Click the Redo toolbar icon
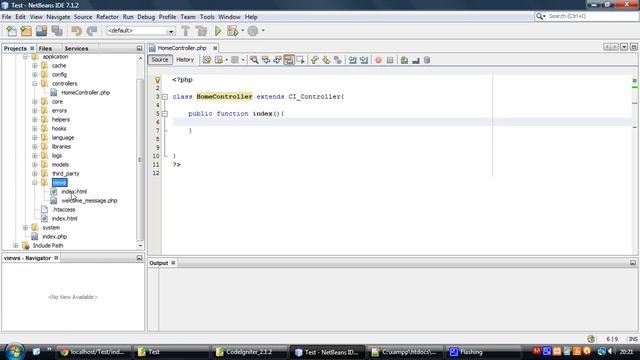 92,31
